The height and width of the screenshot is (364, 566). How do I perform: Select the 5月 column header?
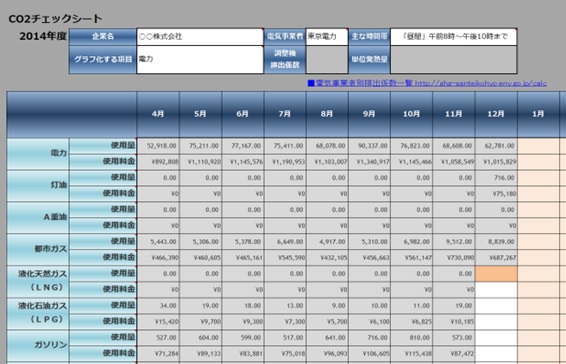click(200, 114)
